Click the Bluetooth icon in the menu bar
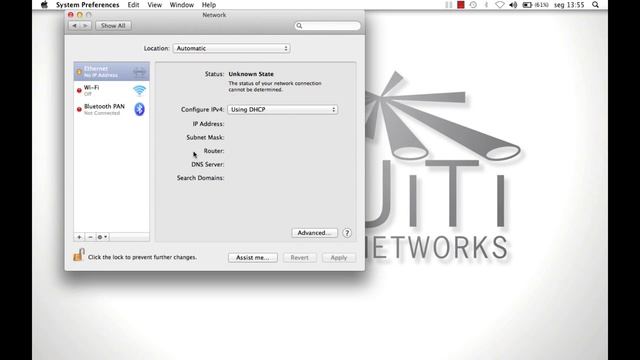The width and height of the screenshot is (640, 360). coord(486,5)
